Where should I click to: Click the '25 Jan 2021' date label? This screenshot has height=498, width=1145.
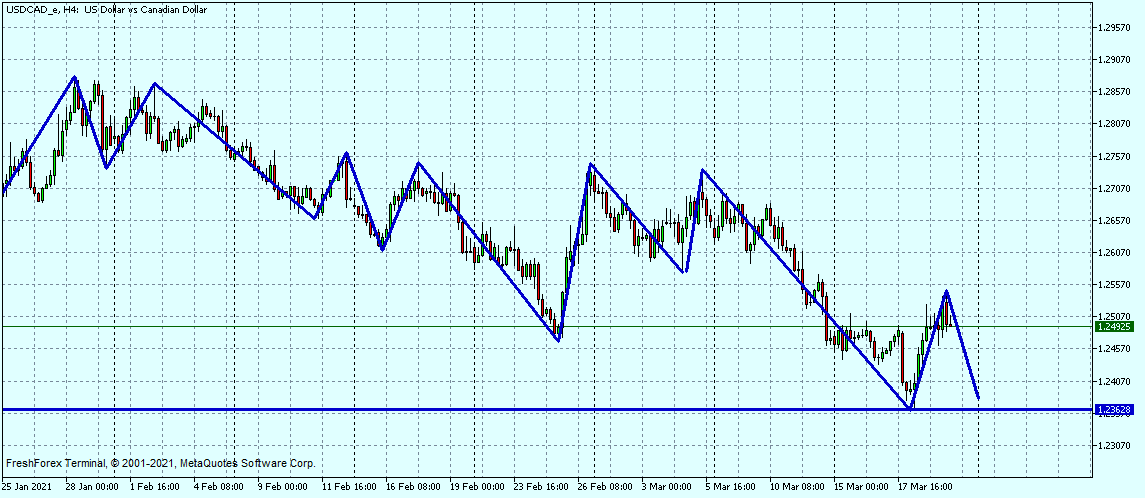click(27, 486)
